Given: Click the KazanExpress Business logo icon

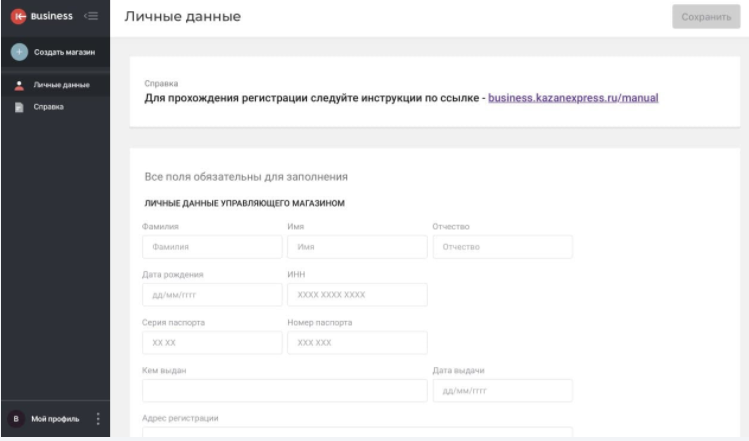Looking at the screenshot, I should tap(19, 17).
